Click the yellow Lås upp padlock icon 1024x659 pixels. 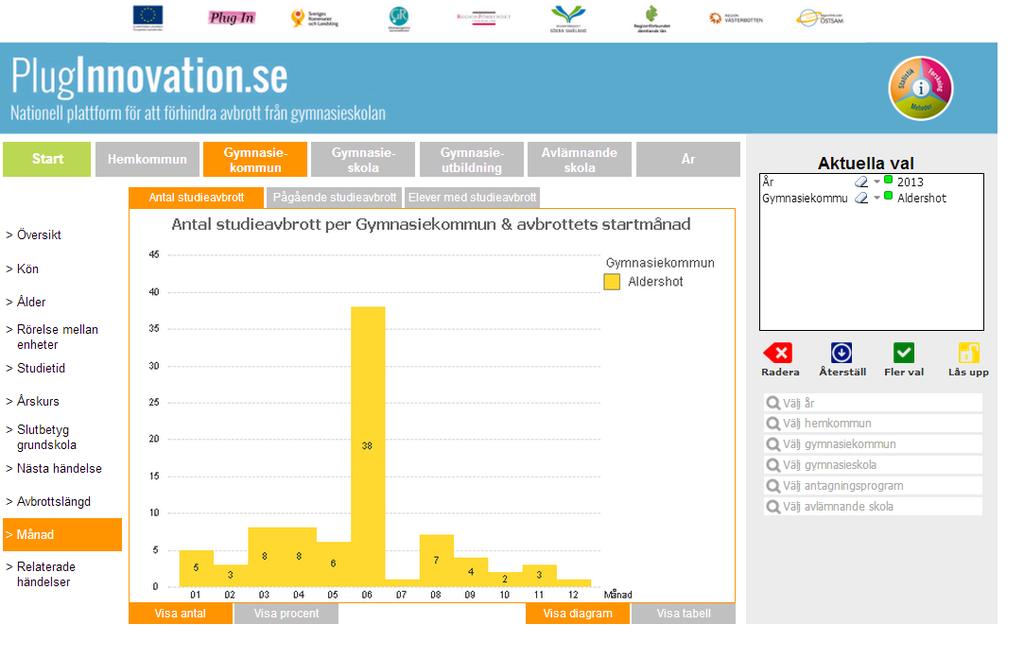pos(968,353)
